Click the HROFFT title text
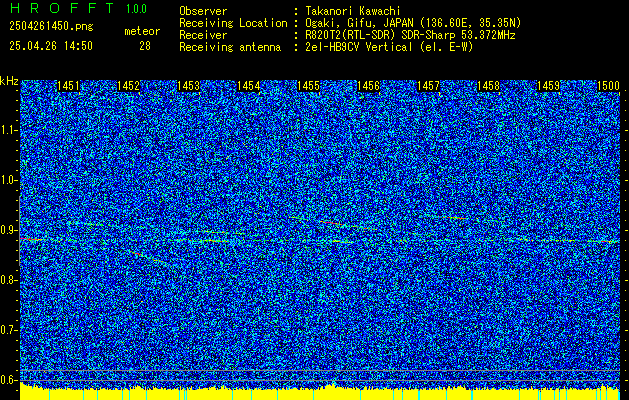 pyautogui.click(x=62, y=8)
